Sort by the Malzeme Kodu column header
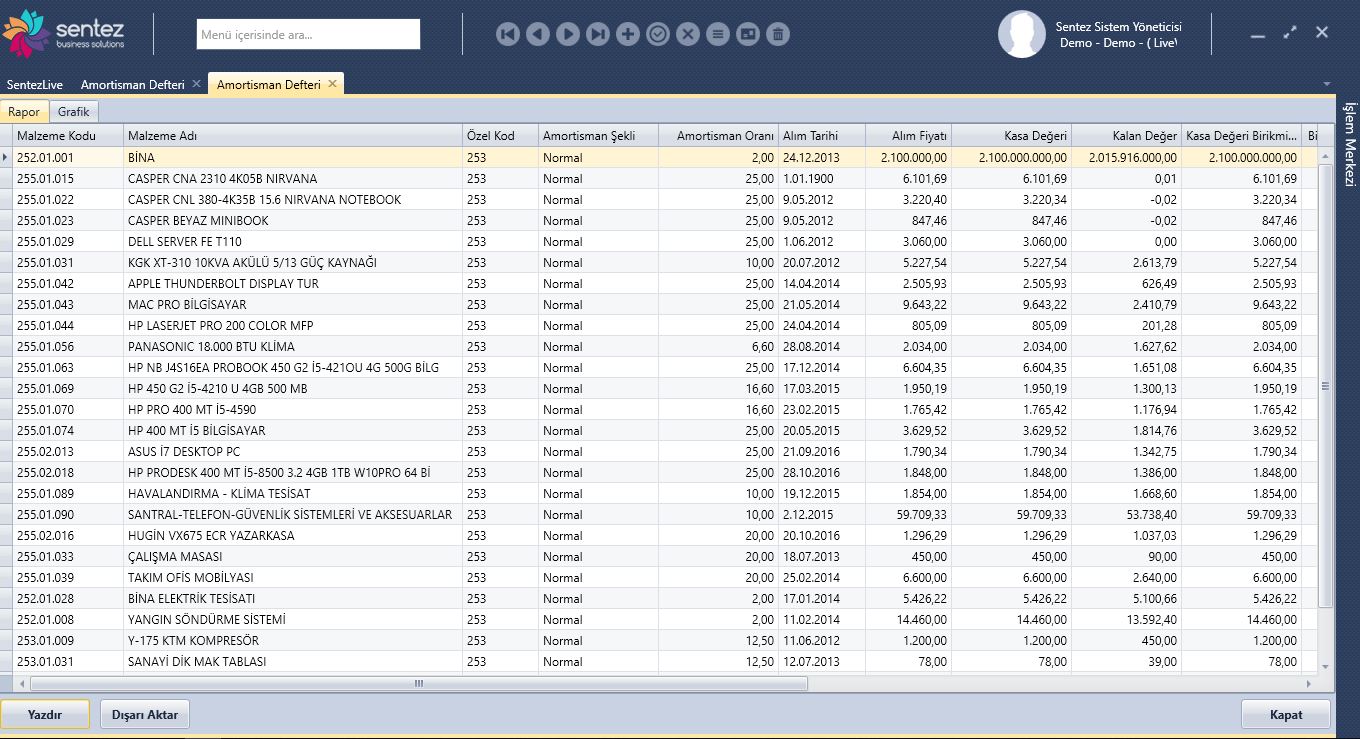This screenshot has width=1360, height=739. click(68, 136)
